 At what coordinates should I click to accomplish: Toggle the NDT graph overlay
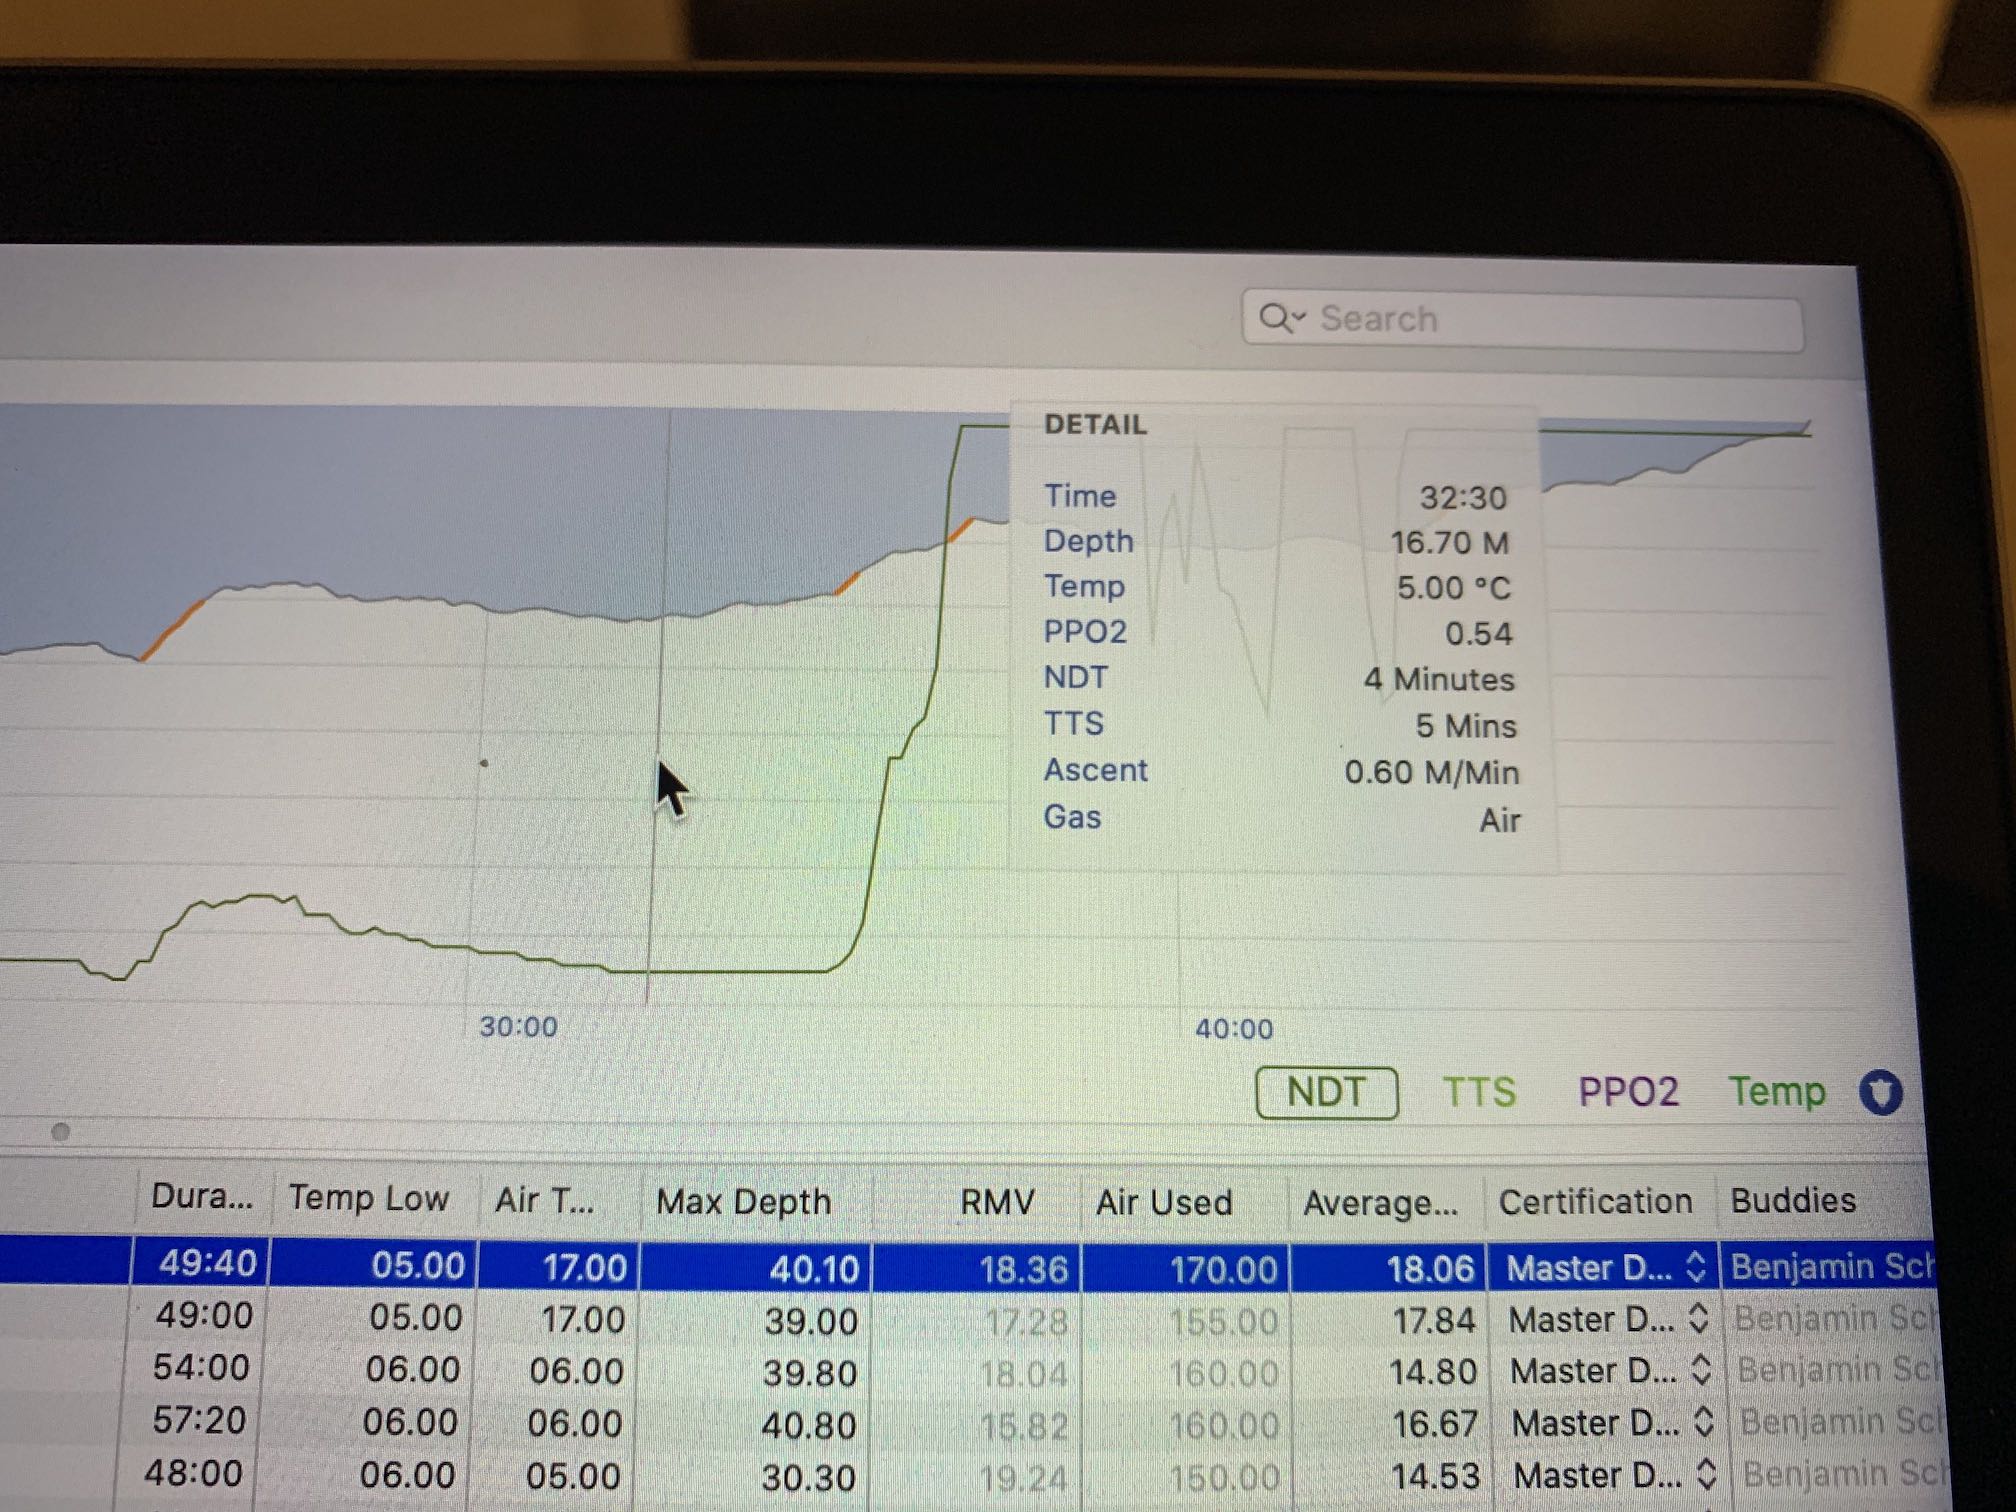point(1326,1092)
